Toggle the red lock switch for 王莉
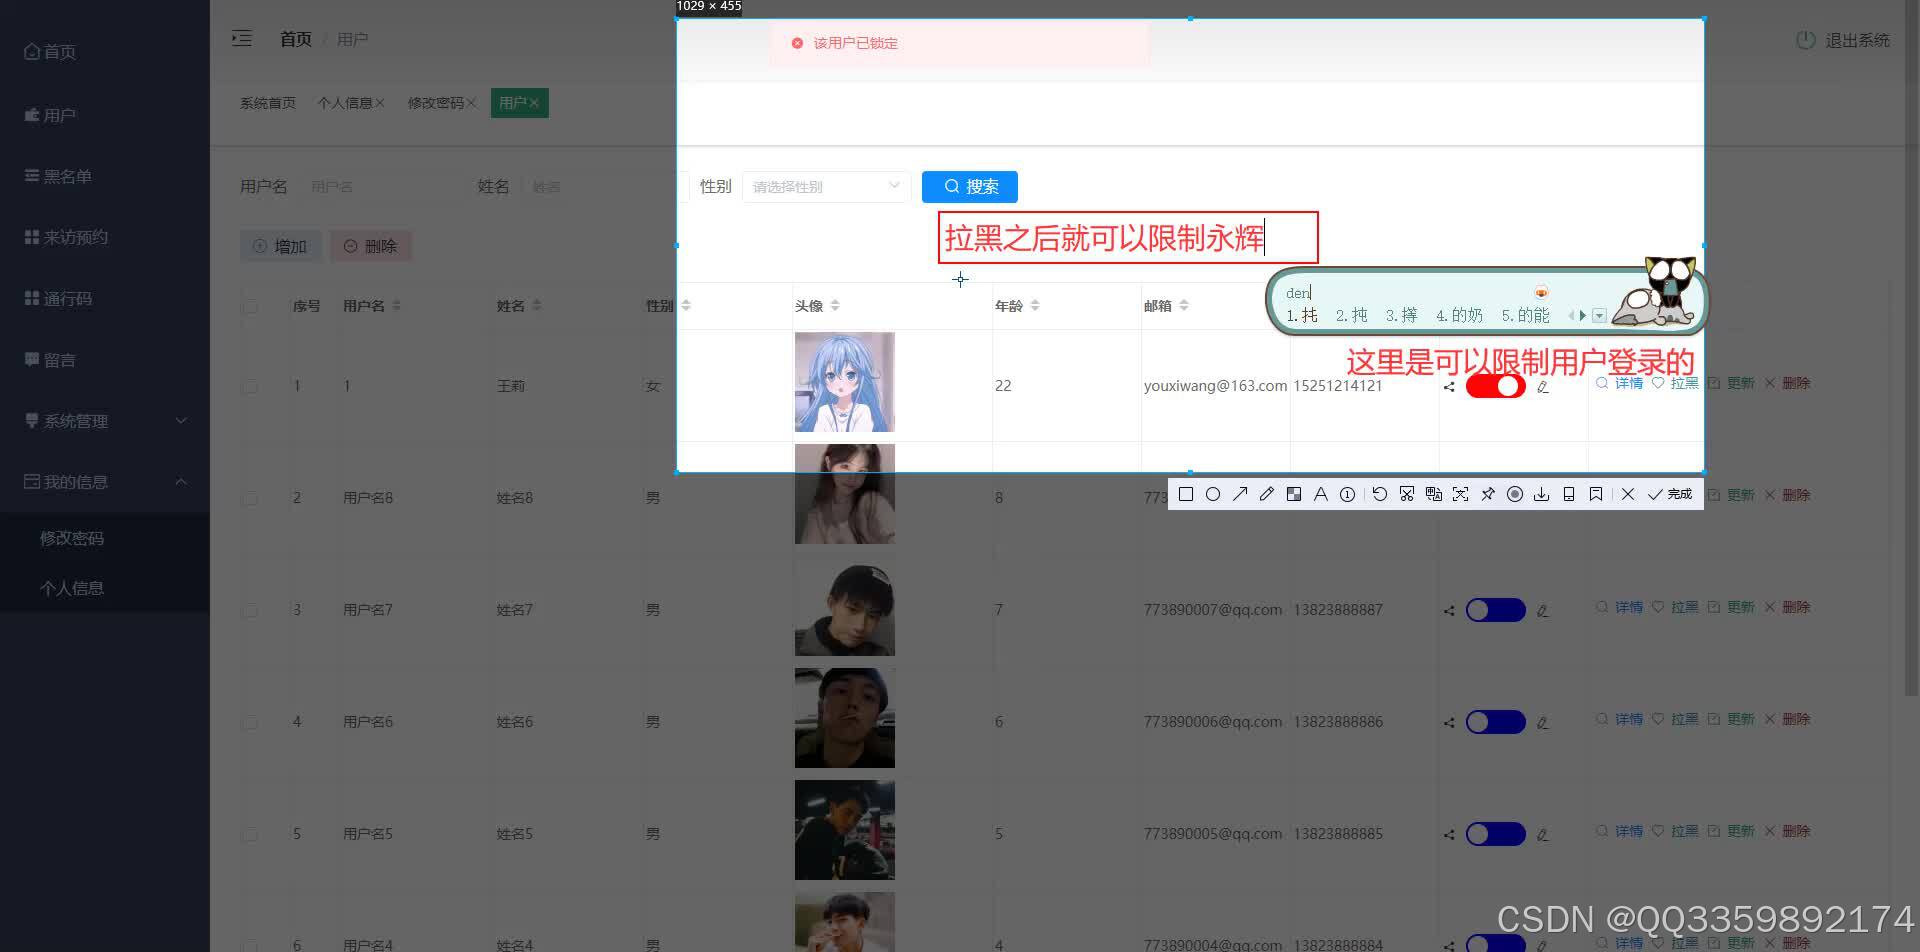This screenshot has height=952, width=1920. pos(1495,386)
